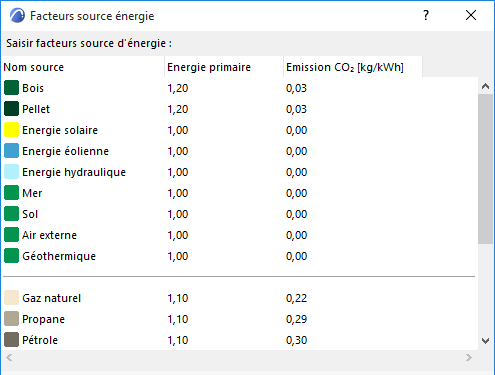Select the Energie éolienne row name
This screenshot has height=375, width=495.
(x=66, y=151)
